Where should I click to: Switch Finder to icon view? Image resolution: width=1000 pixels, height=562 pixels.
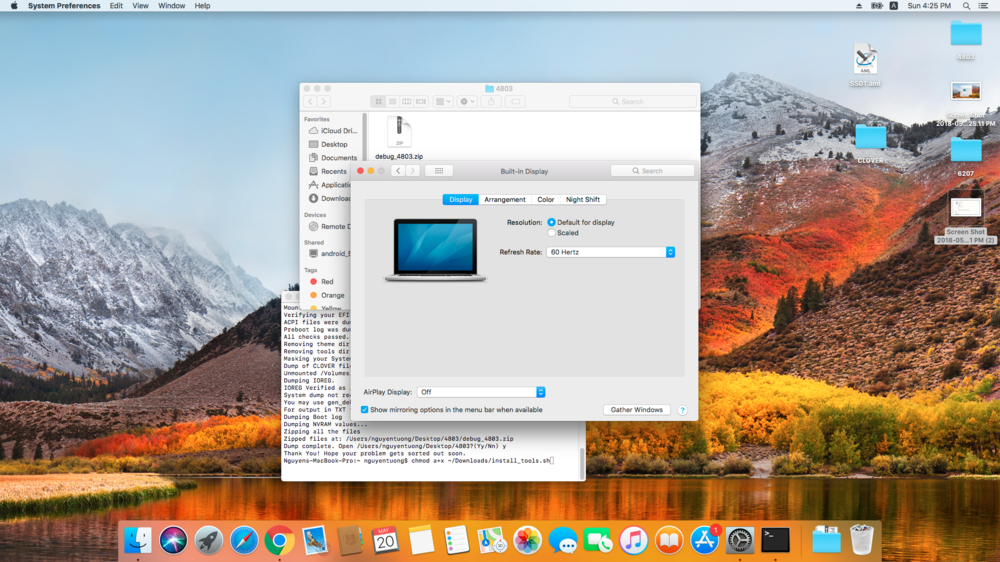[378, 102]
